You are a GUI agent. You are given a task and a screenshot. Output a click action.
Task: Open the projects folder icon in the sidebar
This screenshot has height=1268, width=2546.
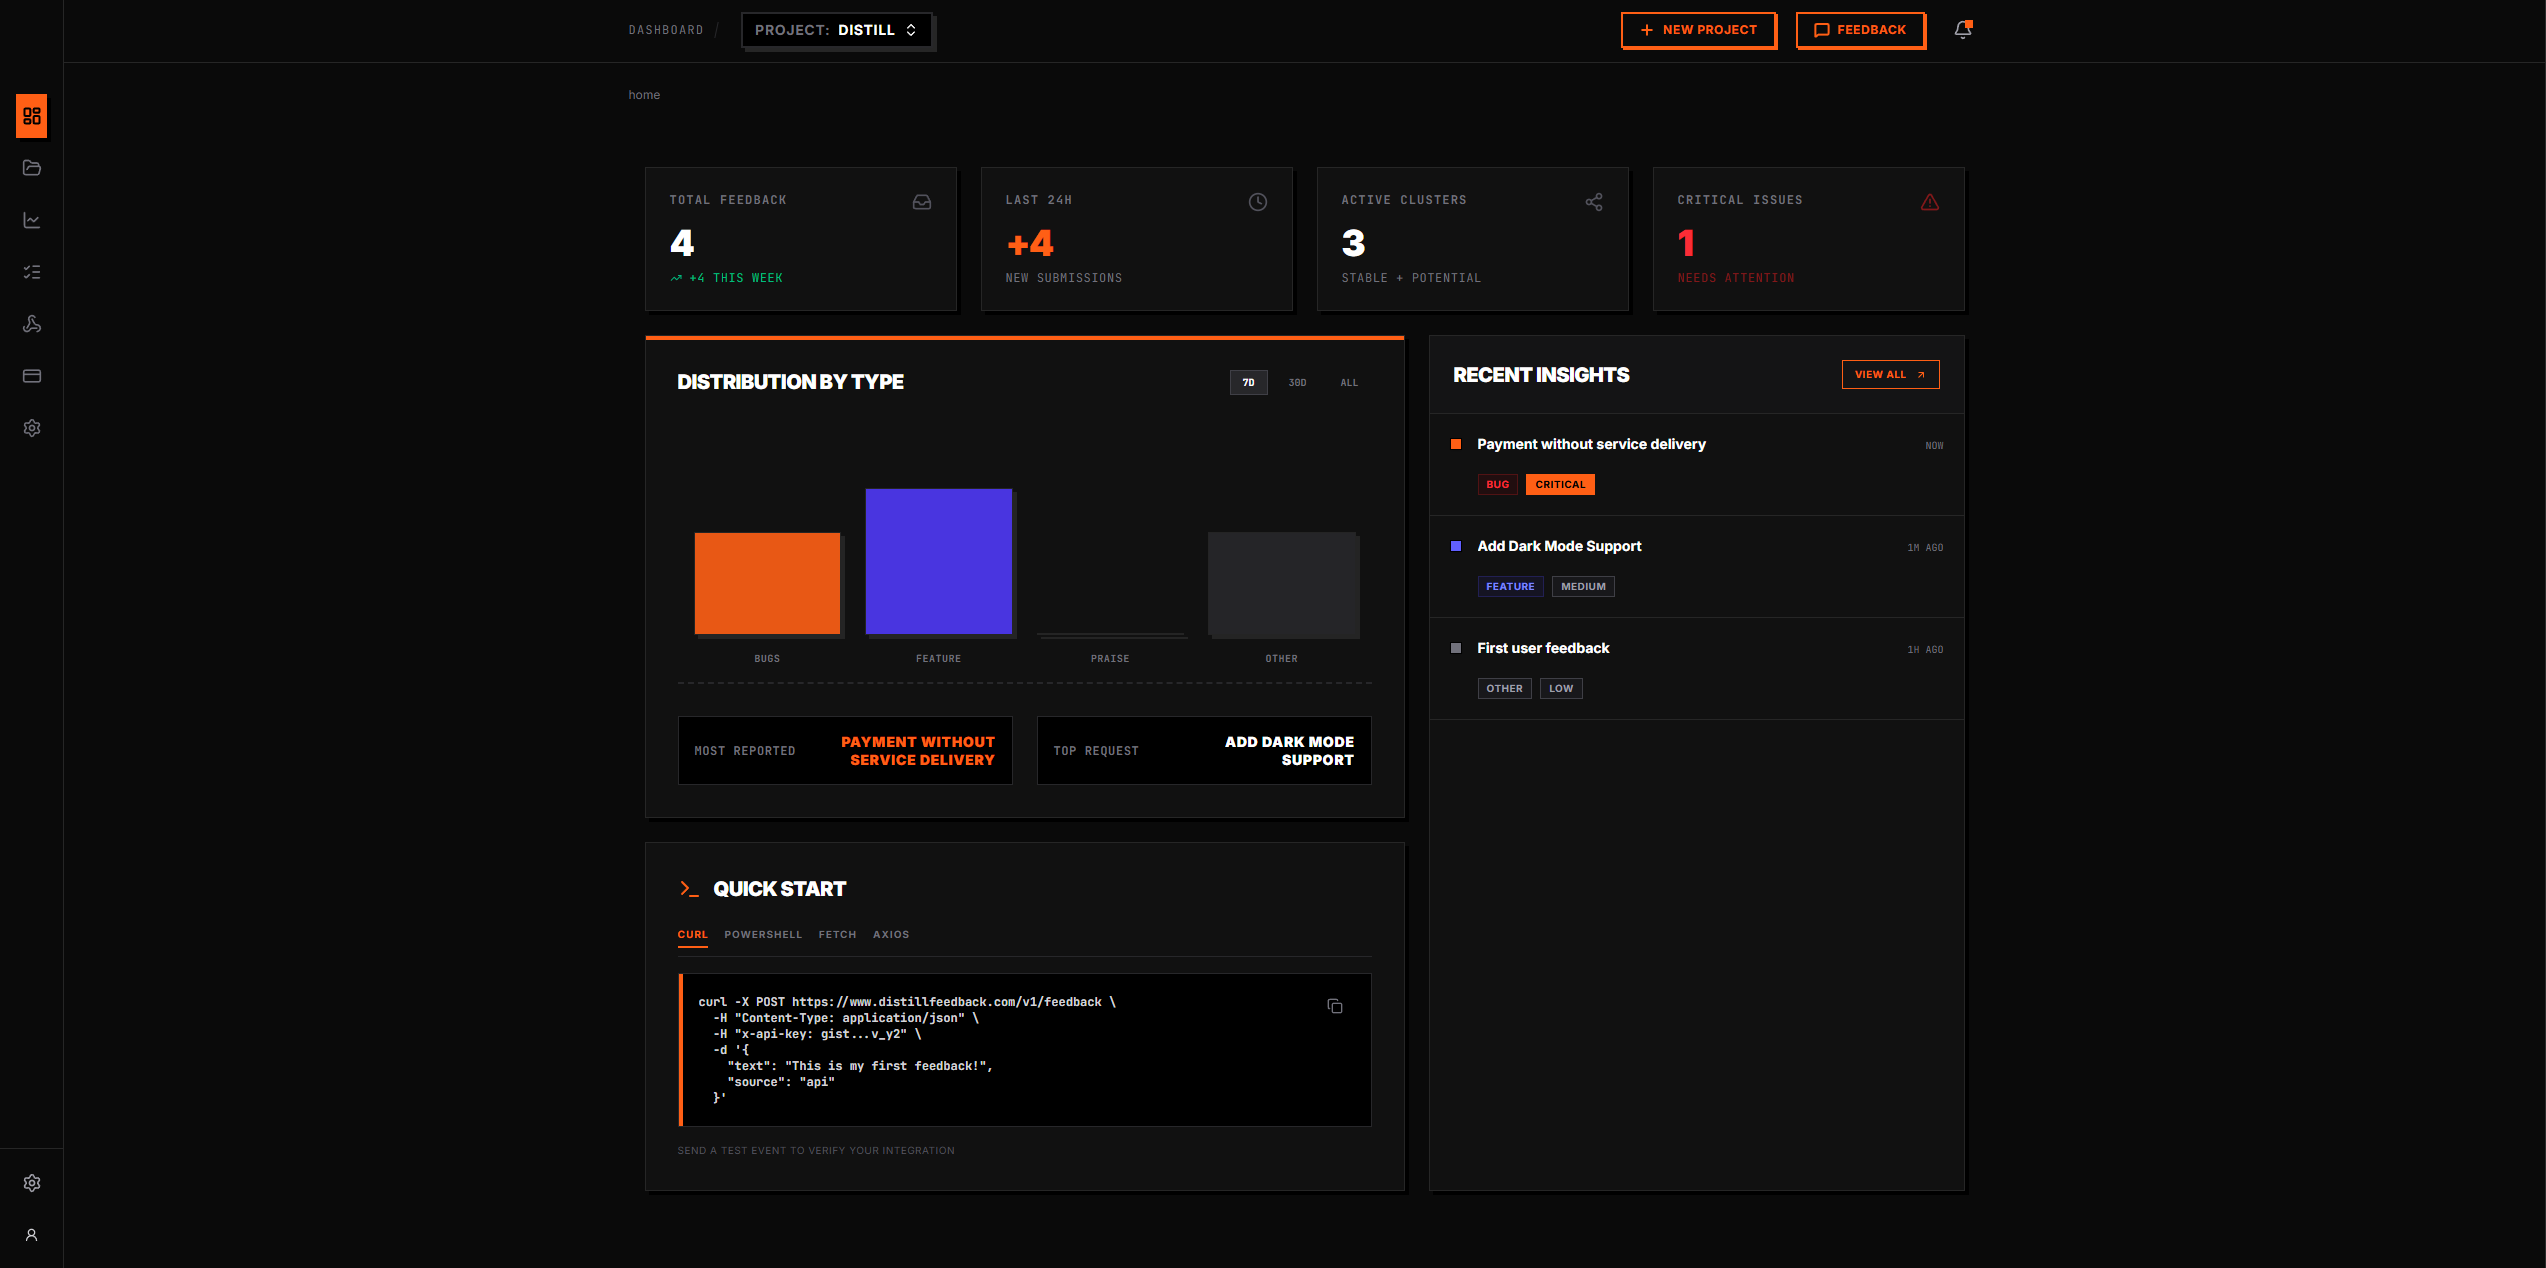[31, 168]
